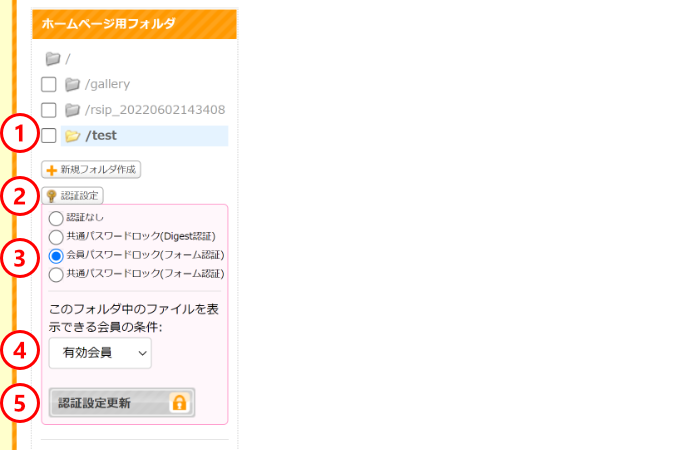Click the orange plus icon for new folder
700x450 pixels.
click(52, 170)
